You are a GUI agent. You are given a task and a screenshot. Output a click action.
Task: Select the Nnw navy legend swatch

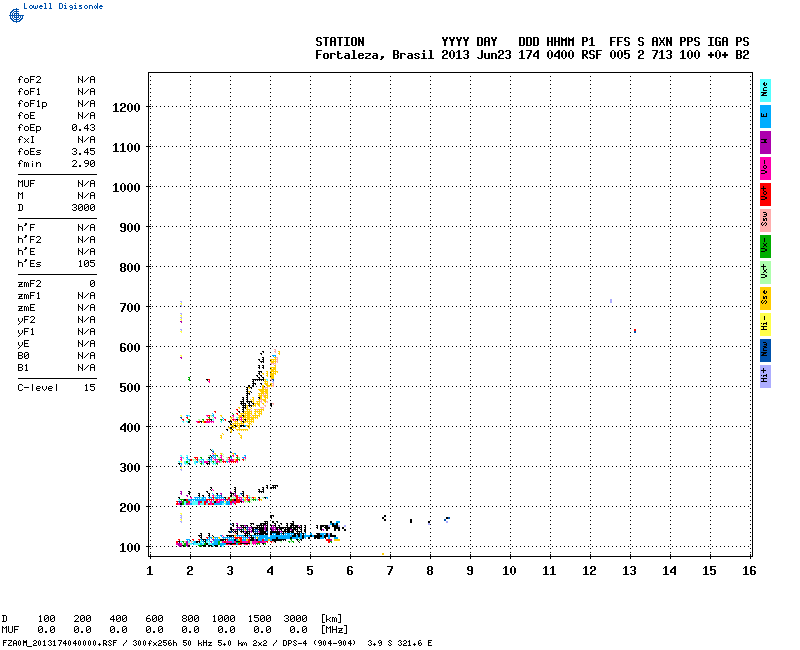765,351
